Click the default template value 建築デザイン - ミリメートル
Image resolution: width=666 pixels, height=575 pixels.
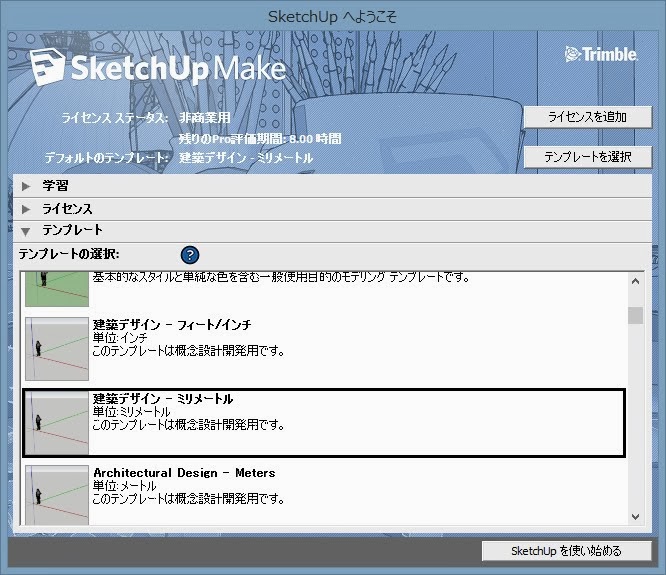click(x=246, y=158)
